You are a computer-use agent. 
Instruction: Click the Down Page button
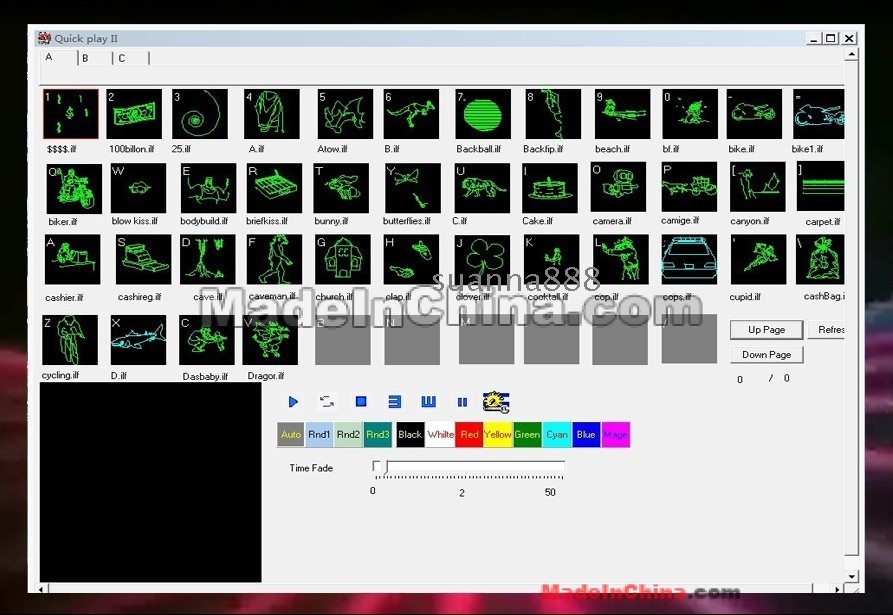pos(767,355)
